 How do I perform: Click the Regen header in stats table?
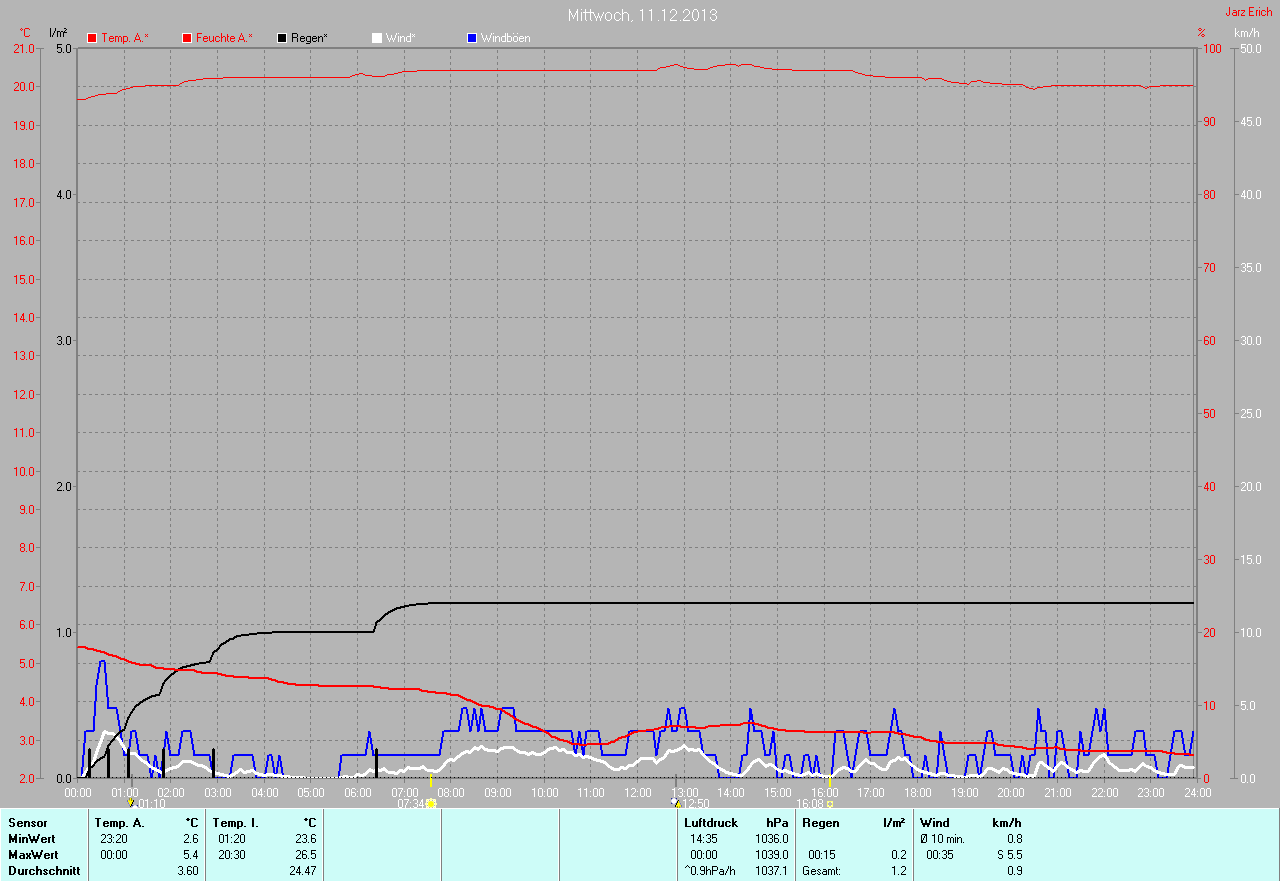821,823
